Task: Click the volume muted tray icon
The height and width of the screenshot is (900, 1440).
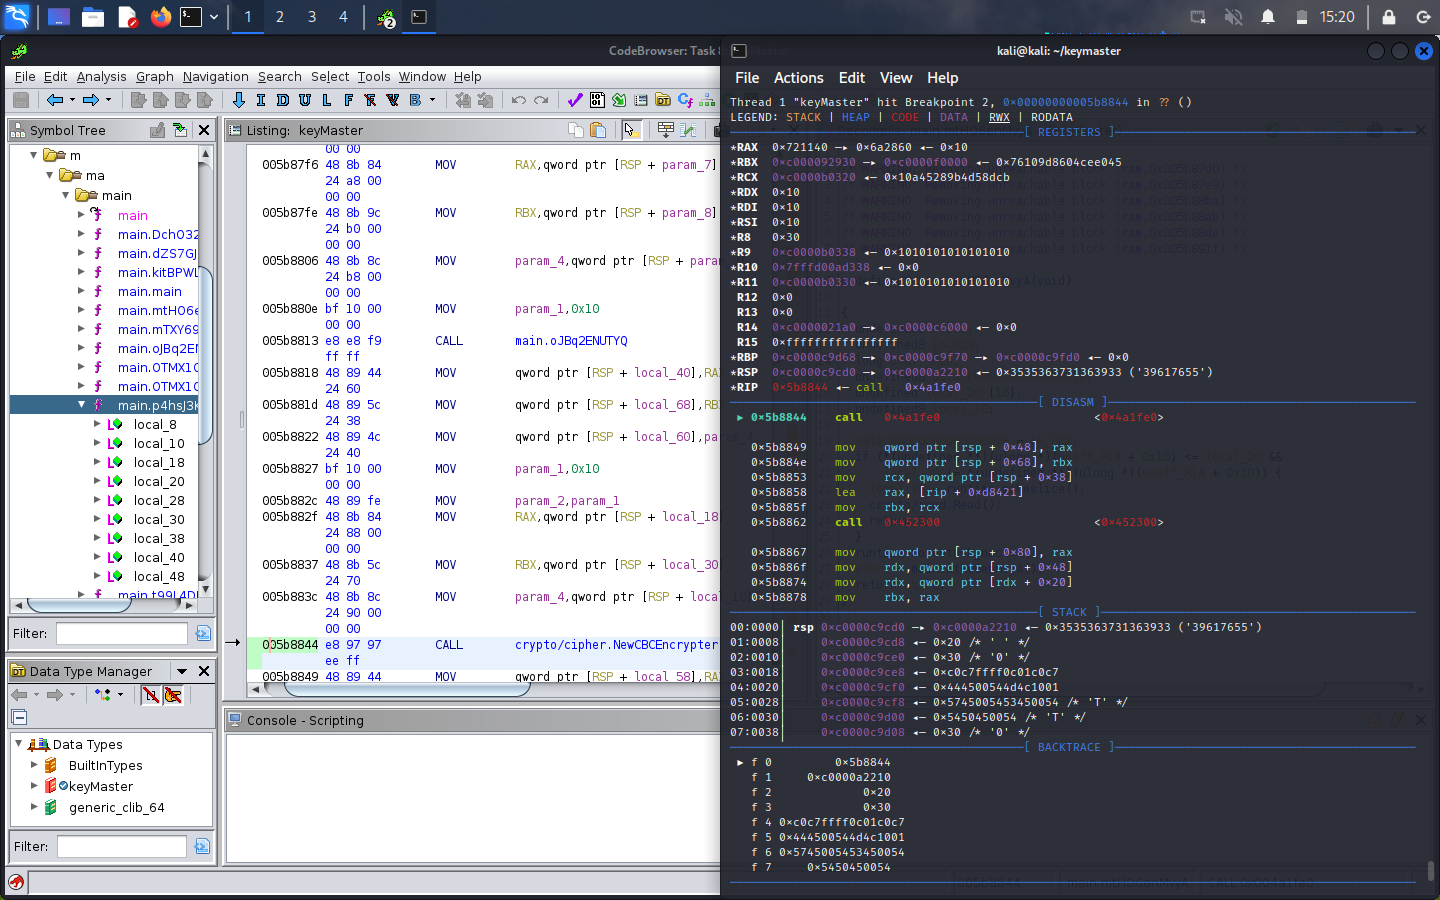Action: [1234, 17]
